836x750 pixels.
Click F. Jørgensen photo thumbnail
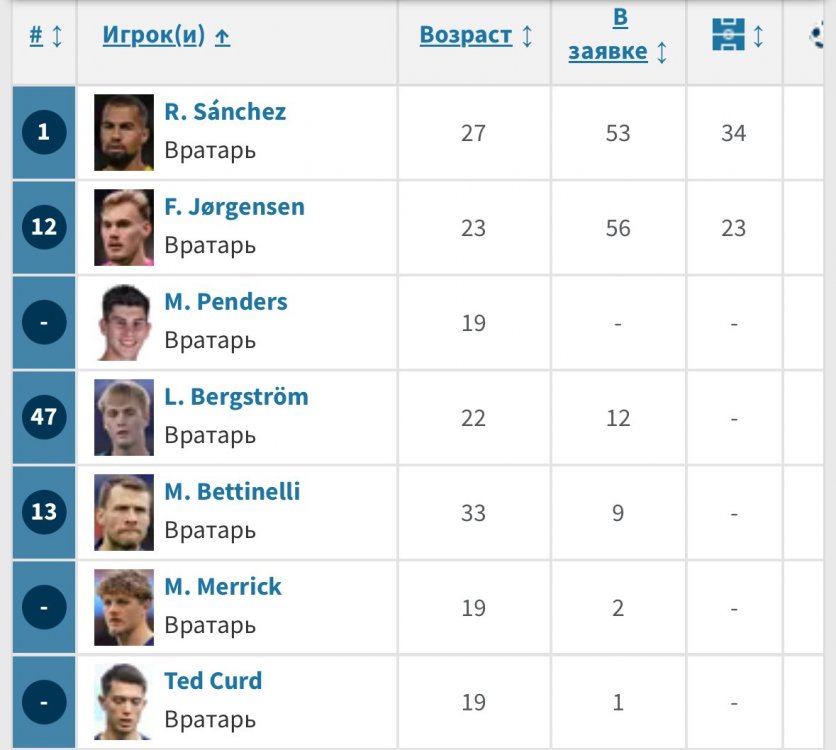[124, 228]
